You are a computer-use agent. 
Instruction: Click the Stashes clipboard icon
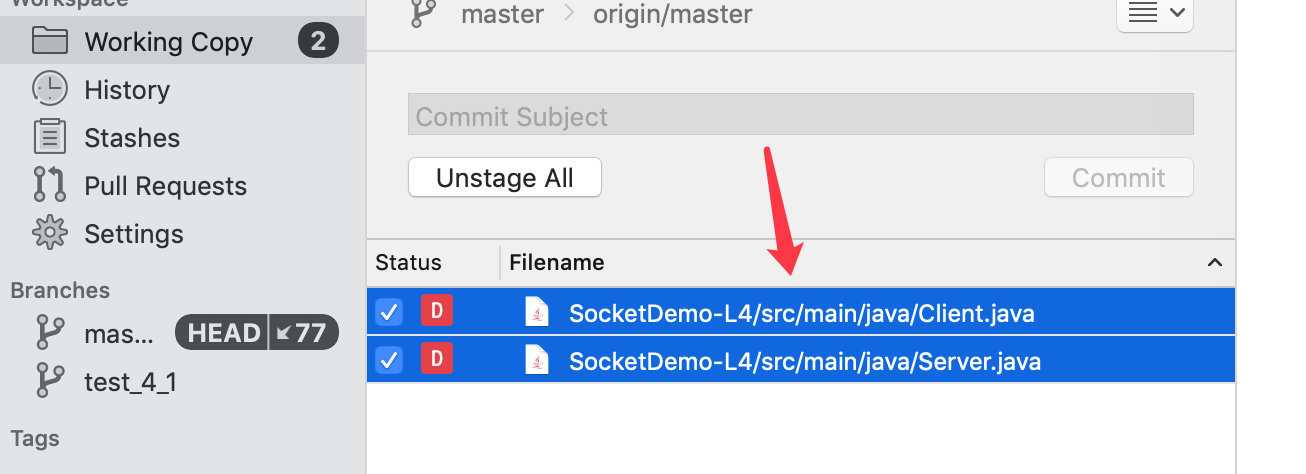coord(49,137)
